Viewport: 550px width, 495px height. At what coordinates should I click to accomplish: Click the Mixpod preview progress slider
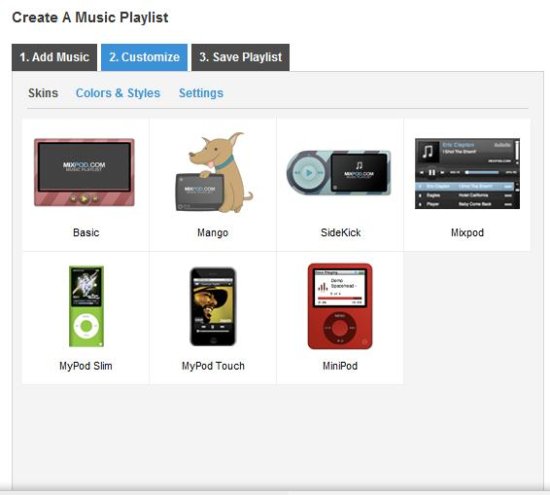pos(482,172)
